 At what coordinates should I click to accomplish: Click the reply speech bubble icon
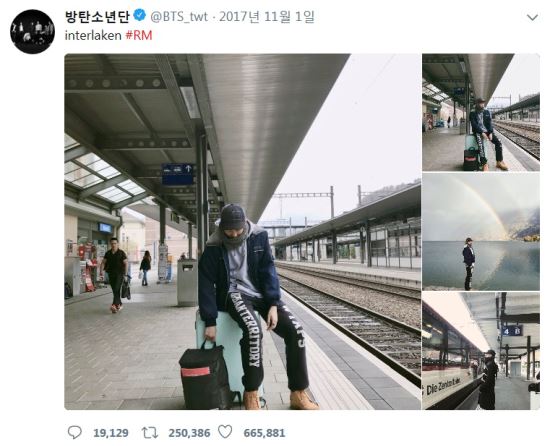75,432
